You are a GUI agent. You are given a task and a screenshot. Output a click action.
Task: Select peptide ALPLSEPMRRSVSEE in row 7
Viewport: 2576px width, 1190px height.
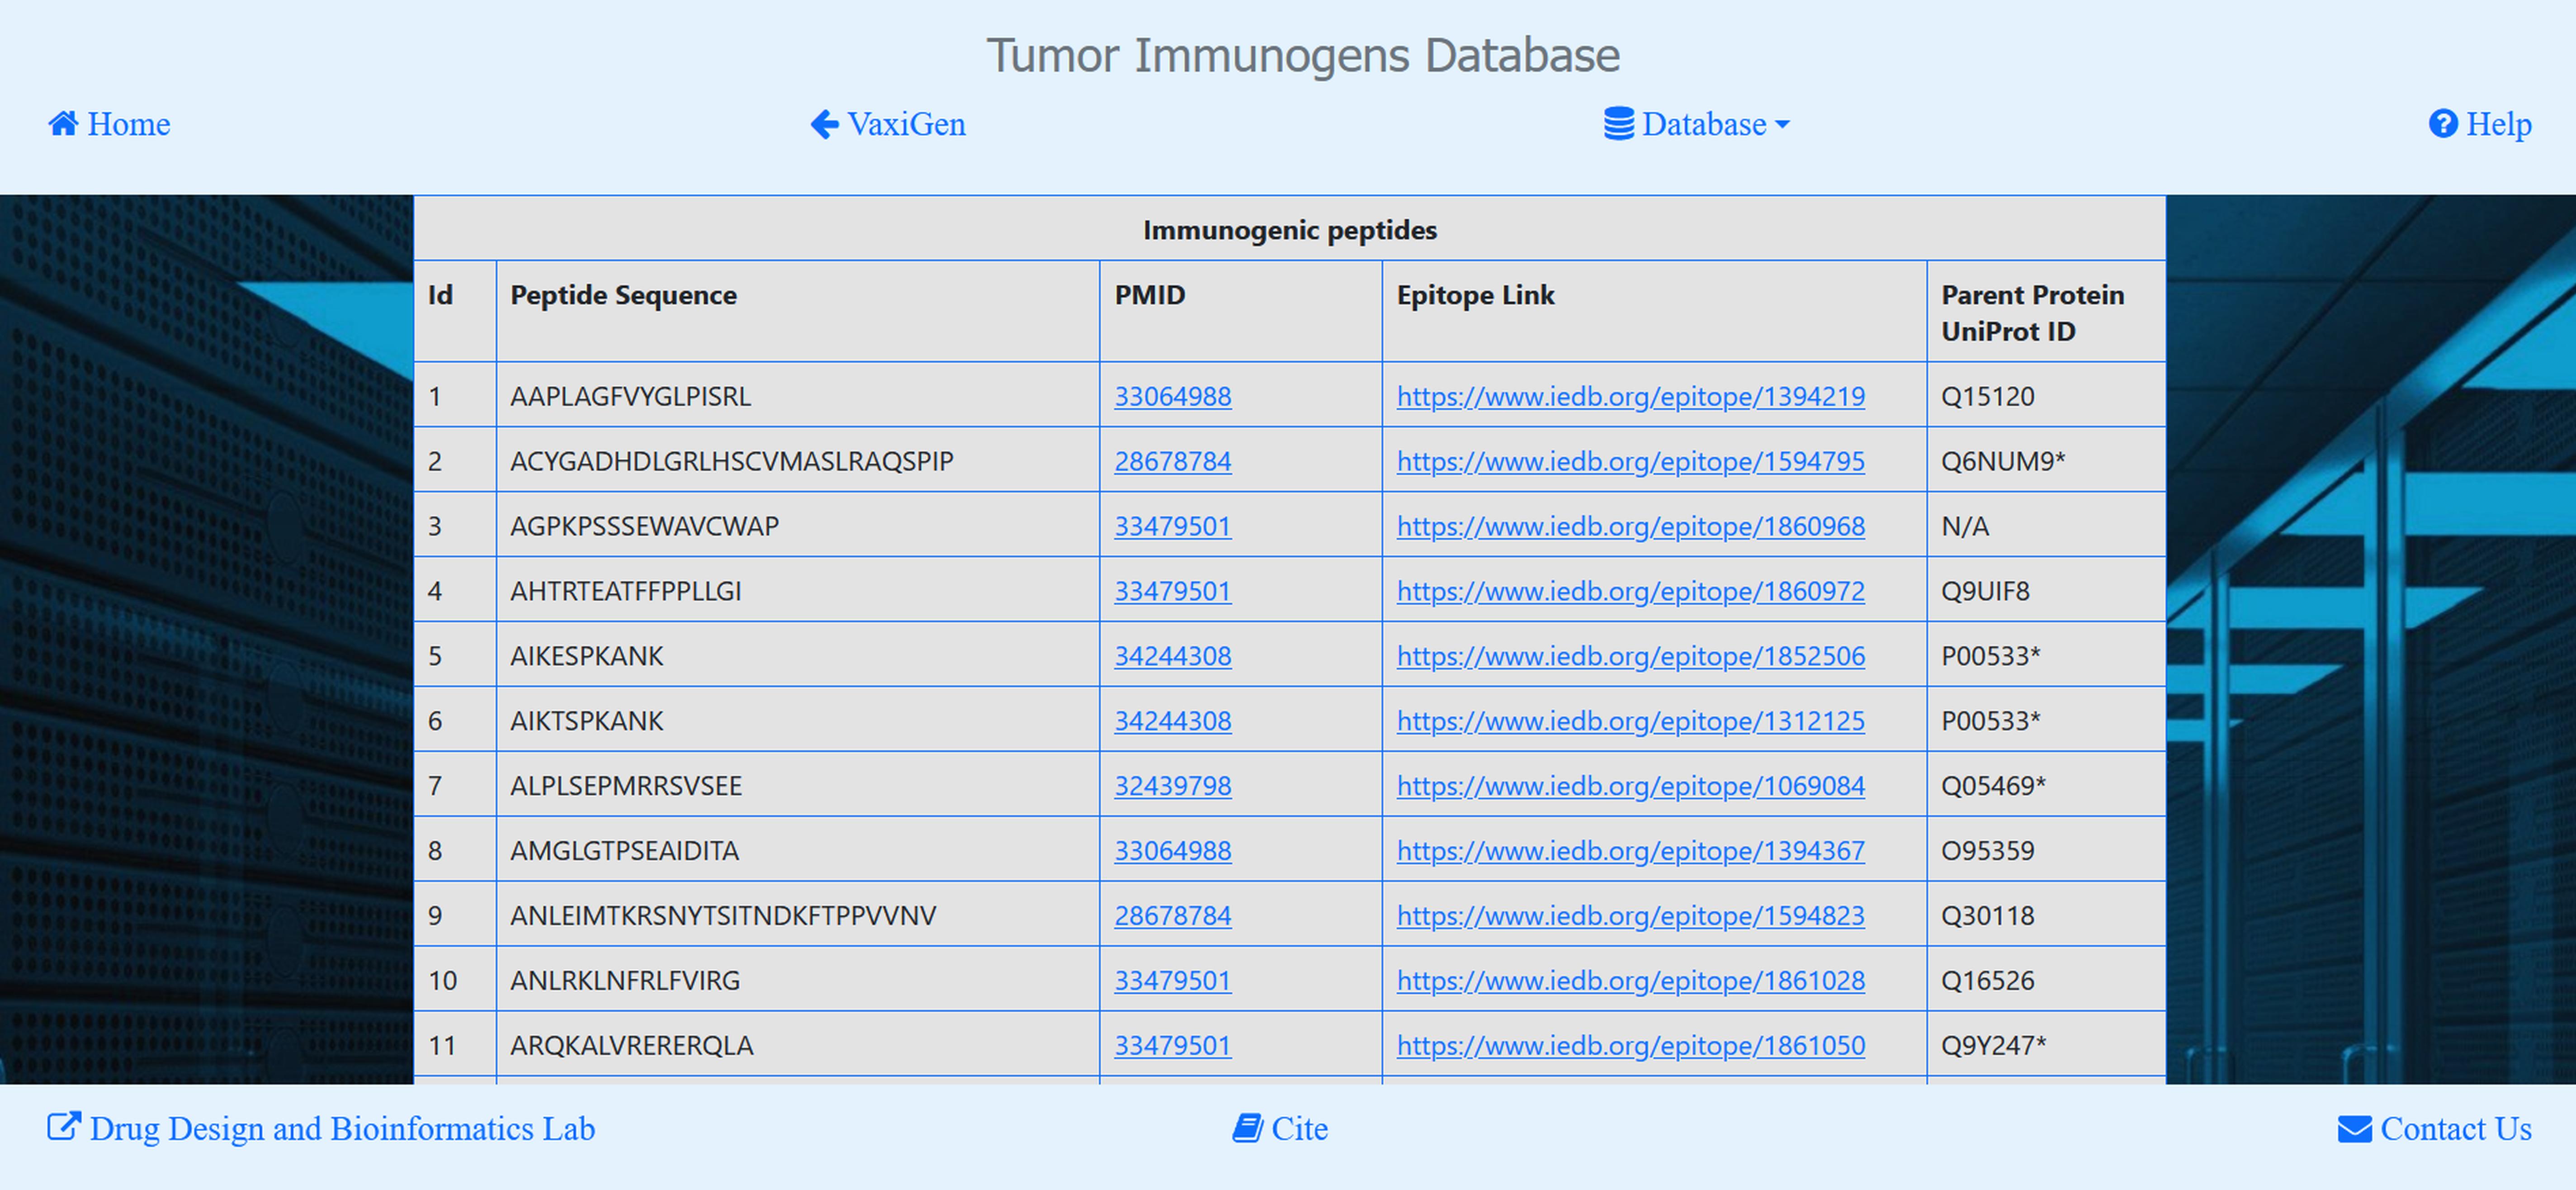tap(626, 786)
